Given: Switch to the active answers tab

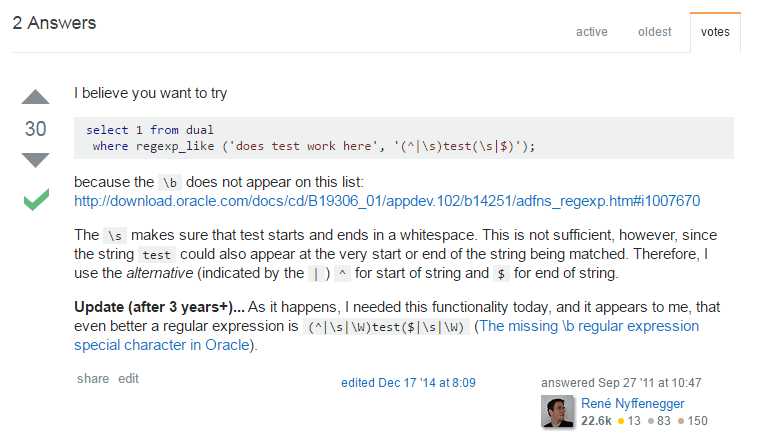Looking at the screenshot, I should click(591, 32).
